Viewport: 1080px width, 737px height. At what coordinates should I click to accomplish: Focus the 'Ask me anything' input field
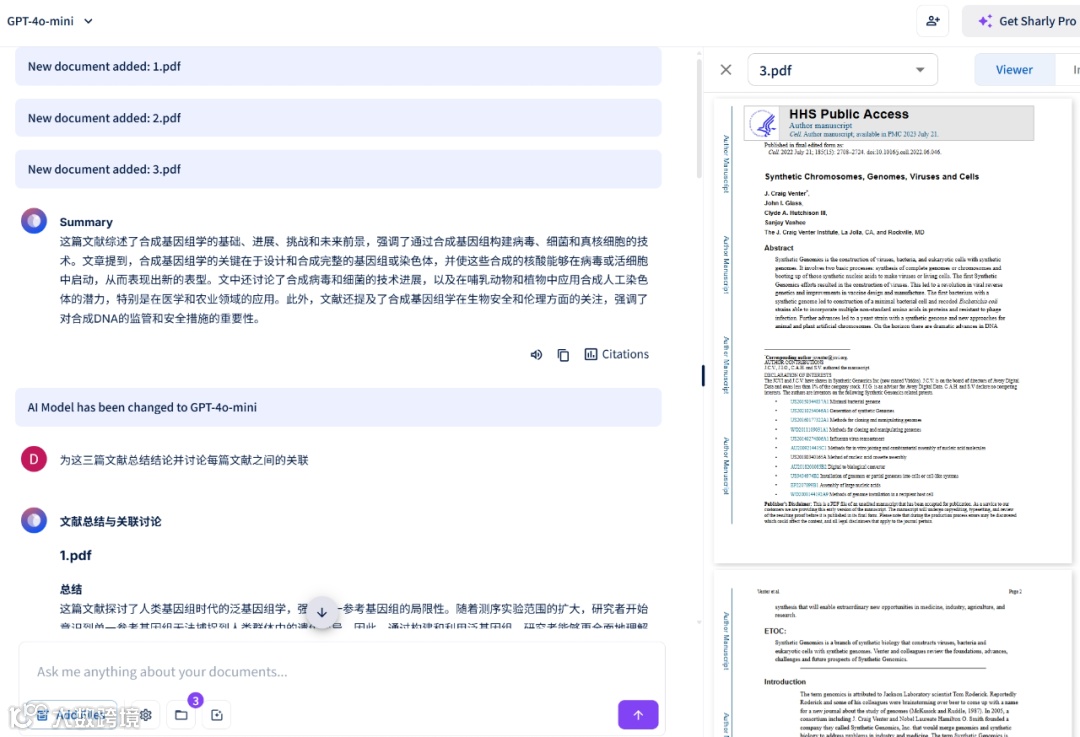[342, 672]
